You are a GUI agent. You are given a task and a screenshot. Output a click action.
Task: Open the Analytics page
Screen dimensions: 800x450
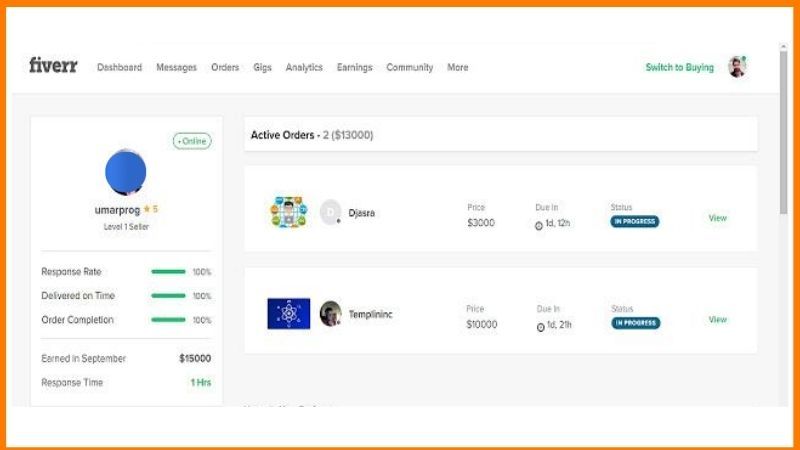(304, 67)
